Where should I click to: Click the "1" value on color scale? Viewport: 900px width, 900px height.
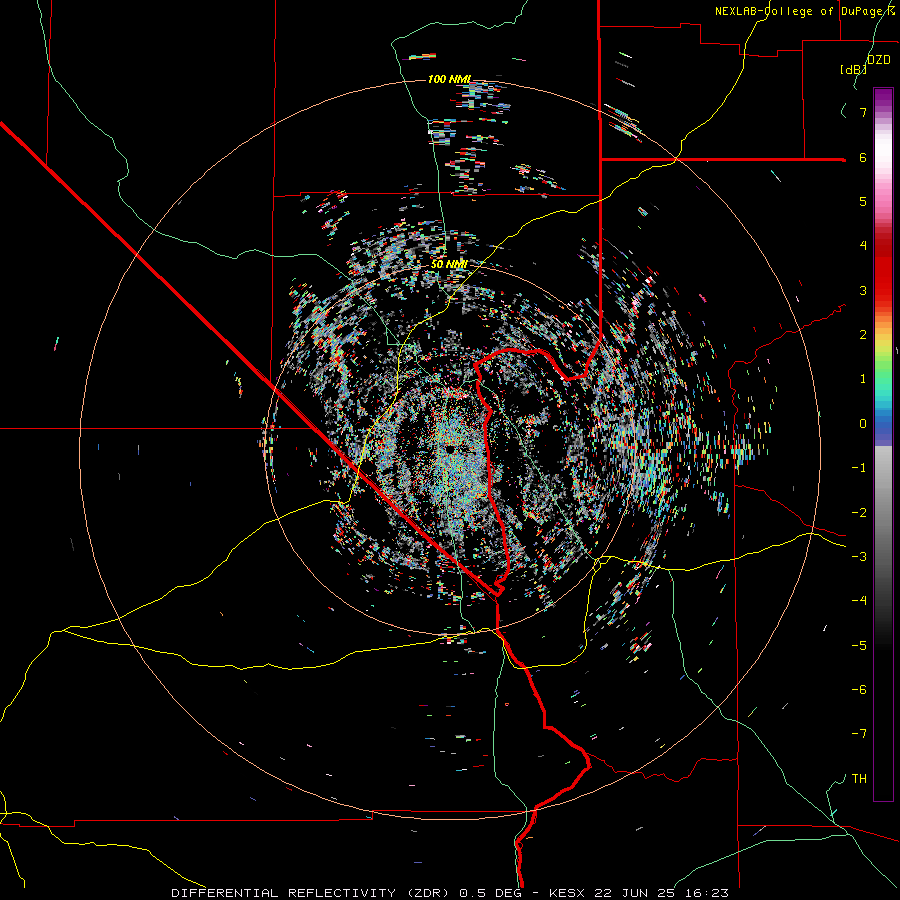coord(863,379)
